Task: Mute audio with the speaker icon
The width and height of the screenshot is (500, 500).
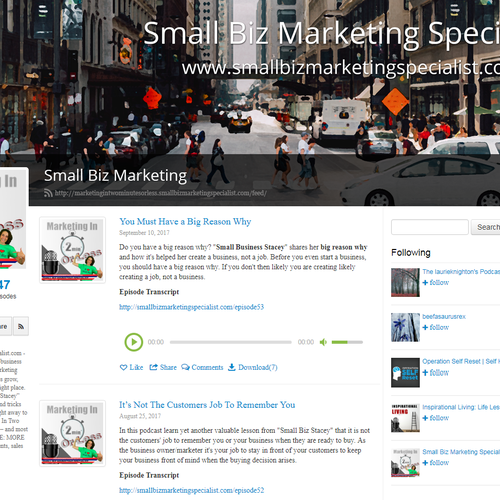Action: pos(323,342)
